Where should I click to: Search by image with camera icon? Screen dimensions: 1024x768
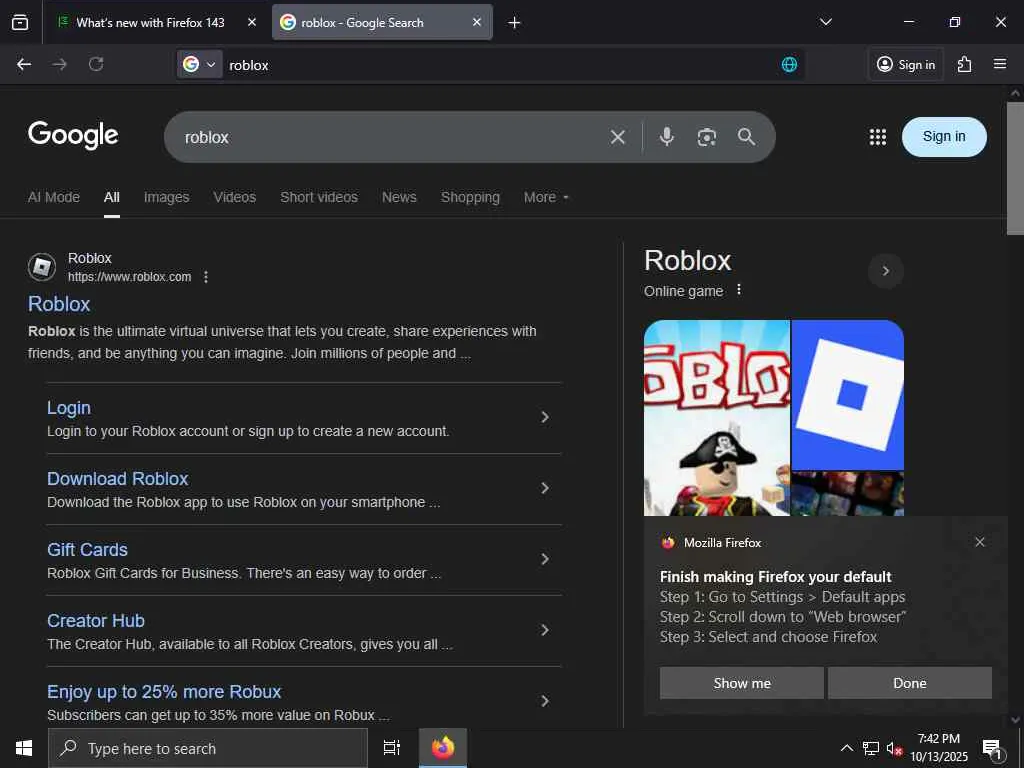tap(707, 137)
